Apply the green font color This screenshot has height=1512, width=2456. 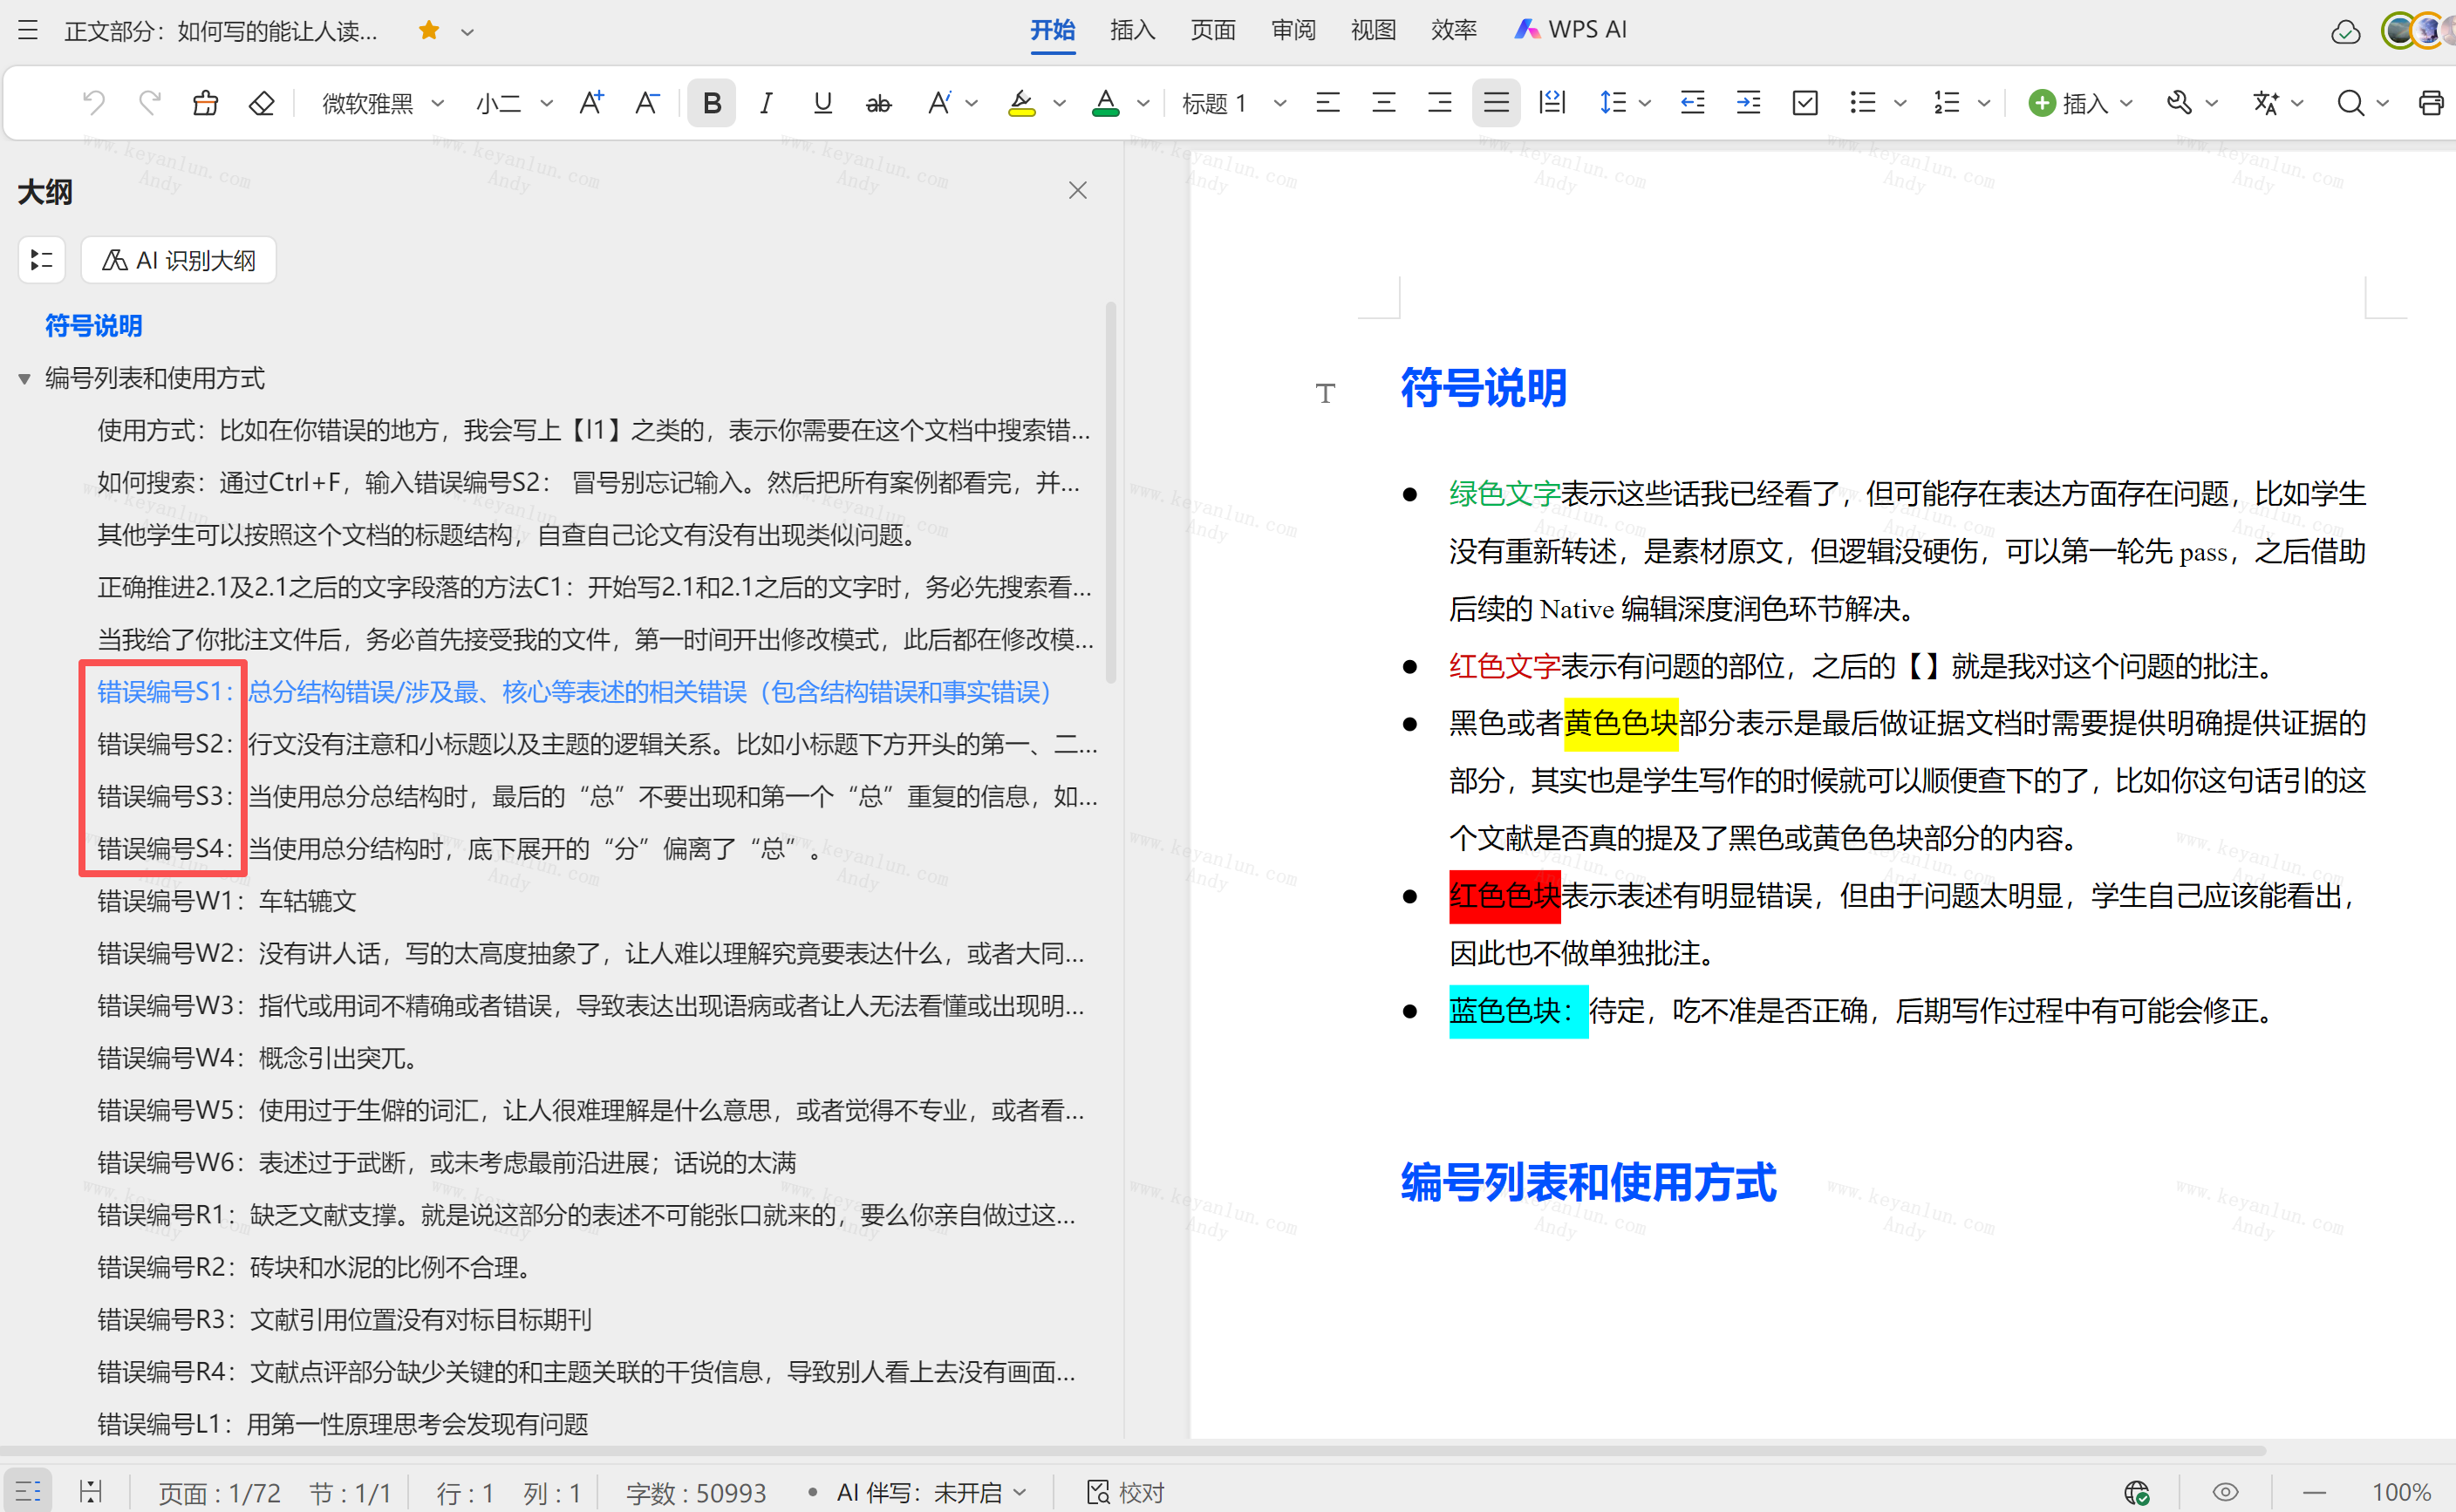tap(1105, 102)
